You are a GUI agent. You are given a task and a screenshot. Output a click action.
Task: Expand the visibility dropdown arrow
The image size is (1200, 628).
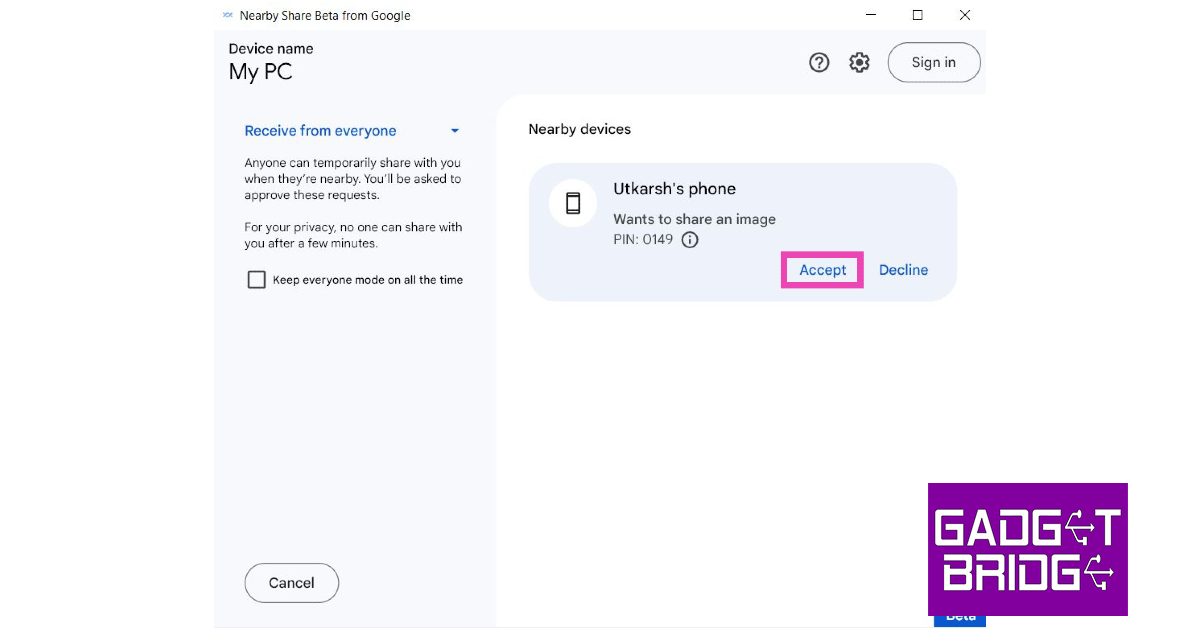point(455,131)
